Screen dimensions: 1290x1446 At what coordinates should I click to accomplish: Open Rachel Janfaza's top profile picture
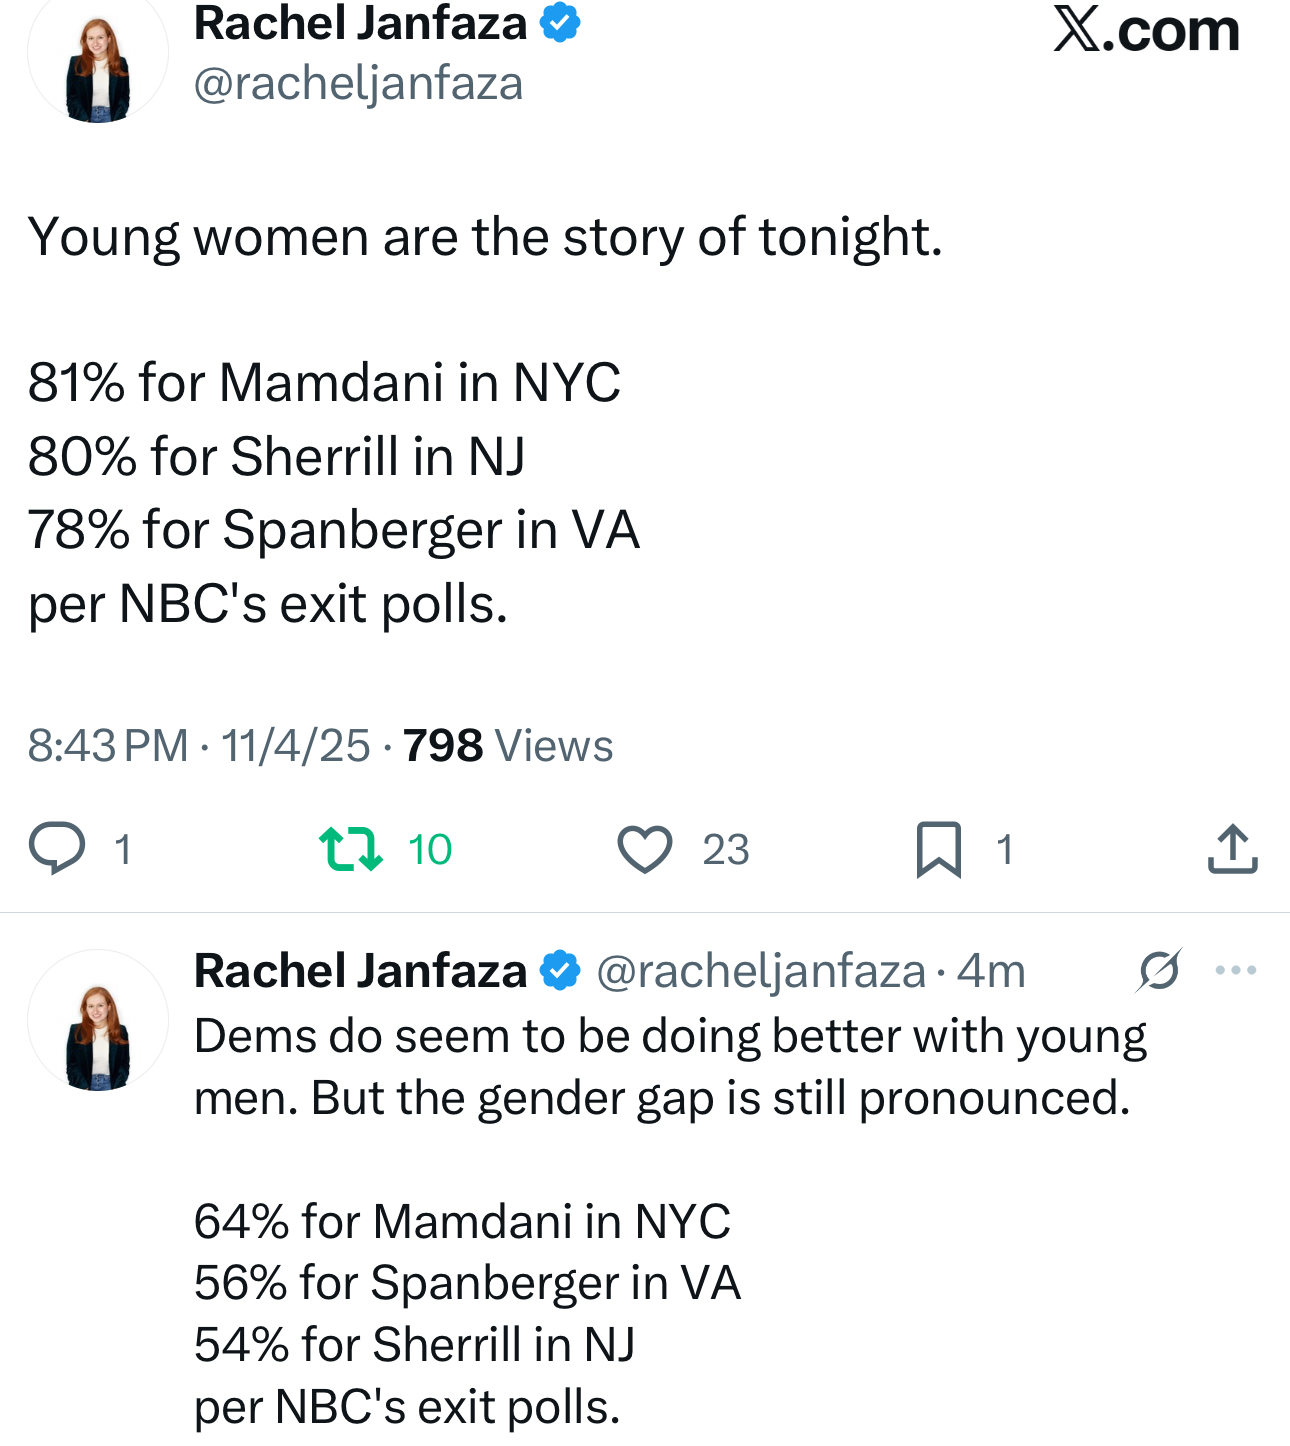pyautogui.click(x=98, y=62)
